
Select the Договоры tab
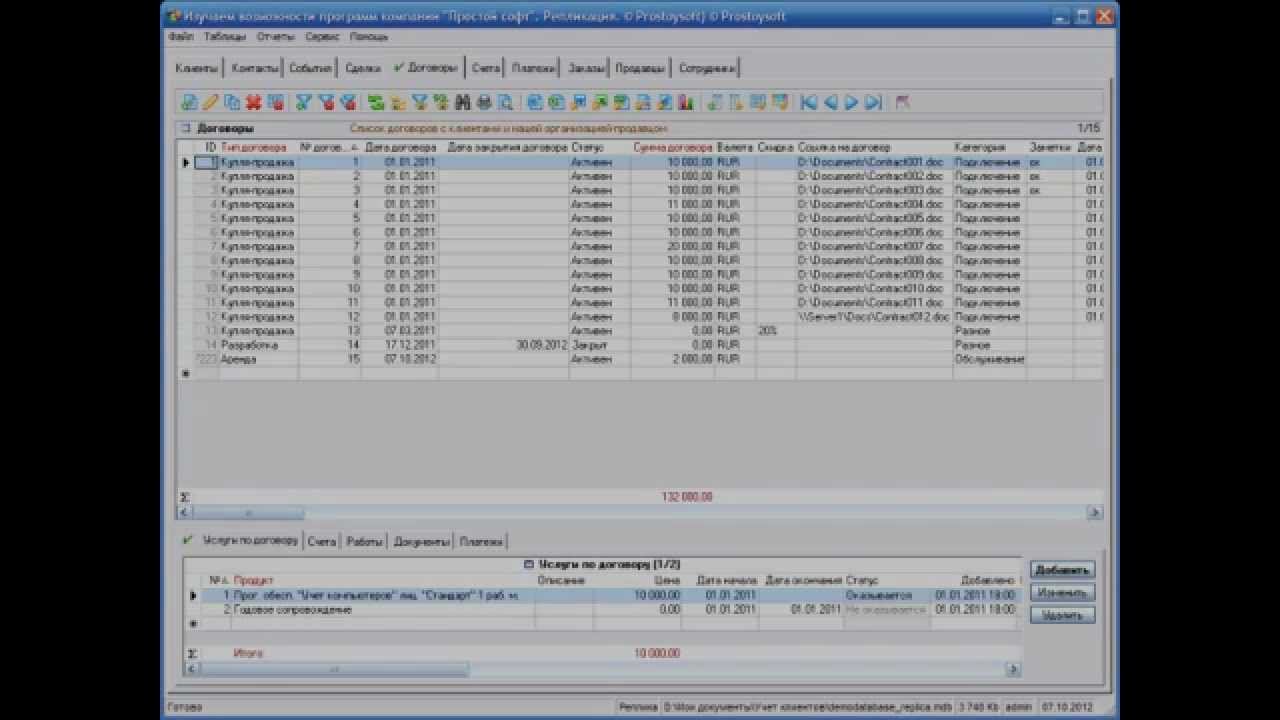point(426,68)
